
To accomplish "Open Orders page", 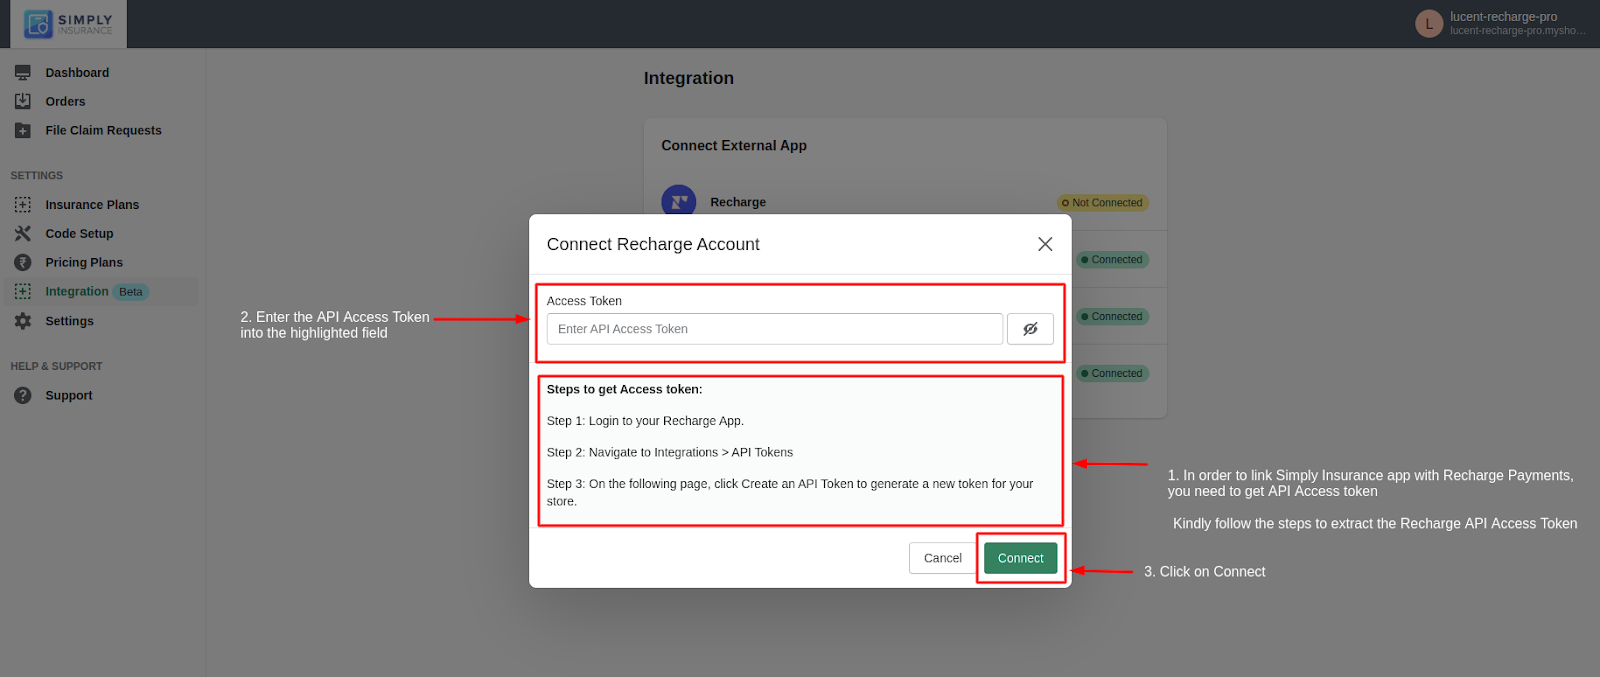I will click(x=65, y=102).
